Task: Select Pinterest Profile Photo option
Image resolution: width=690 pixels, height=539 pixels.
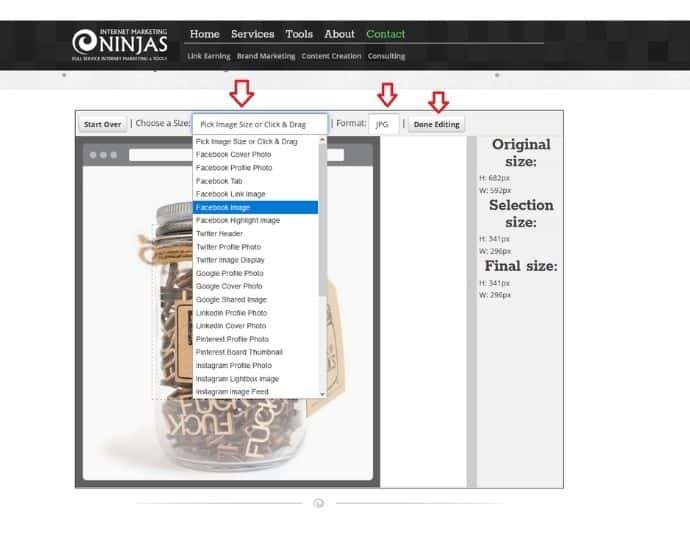Action: (255, 339)
